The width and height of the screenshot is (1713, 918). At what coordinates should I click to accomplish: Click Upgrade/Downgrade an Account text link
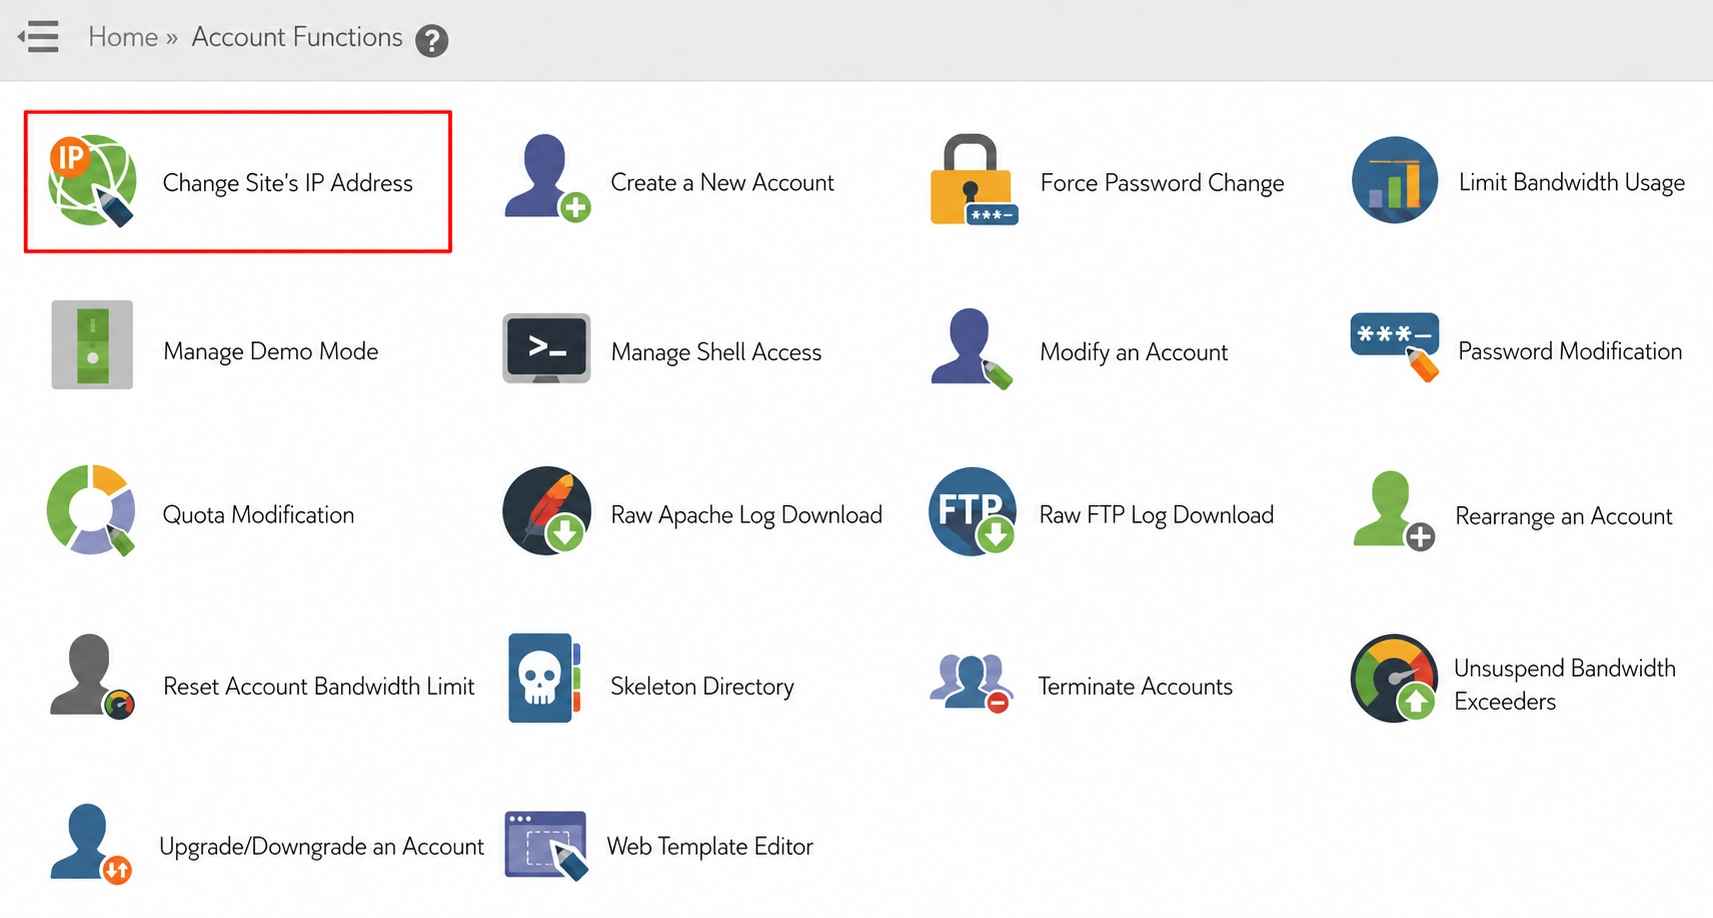pos(322,847)
